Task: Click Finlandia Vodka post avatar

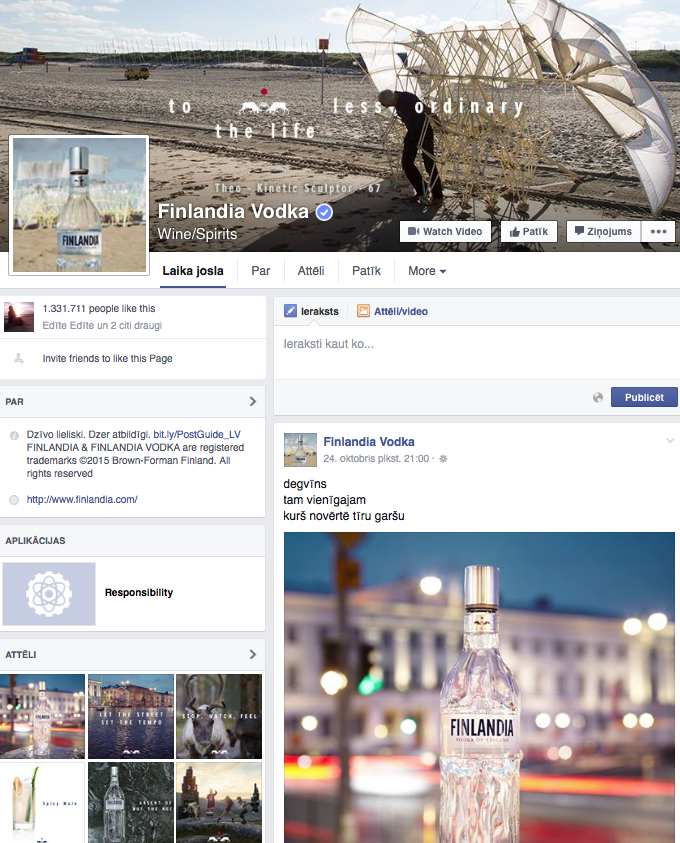Action: [x=300, y=450]
